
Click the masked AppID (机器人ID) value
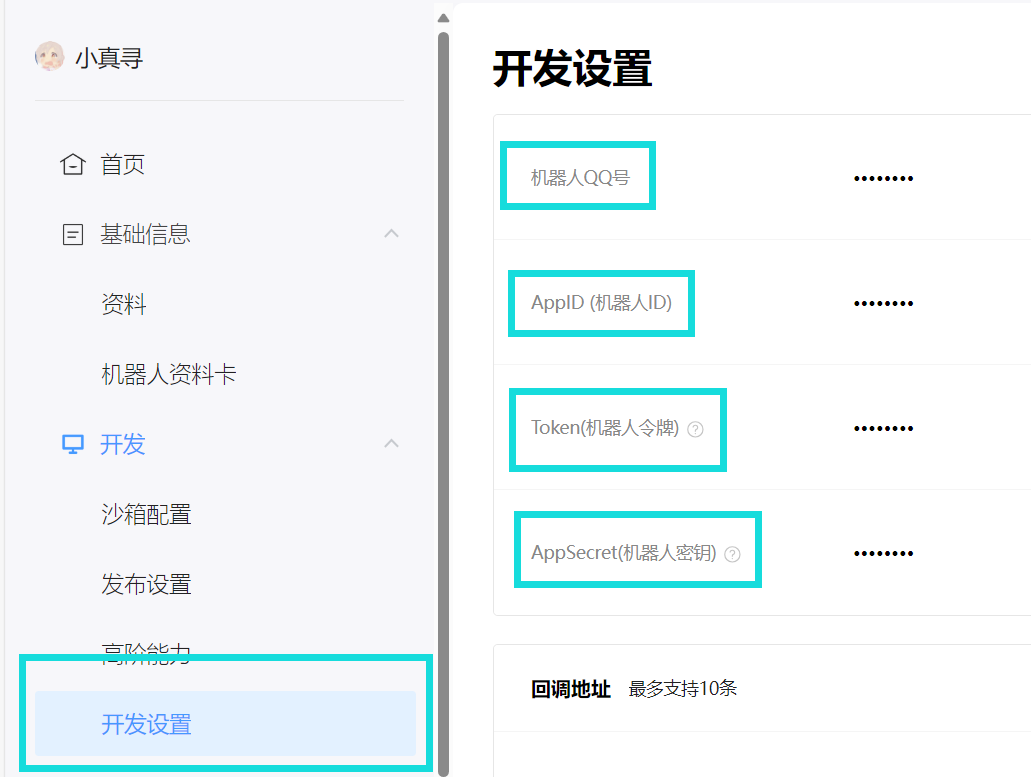[x=883, y=304]
